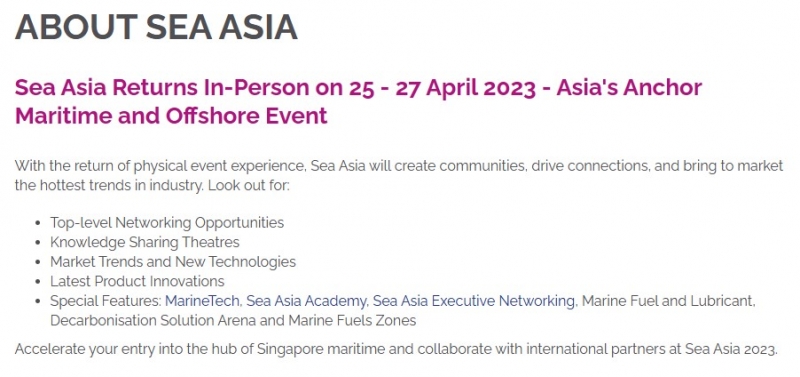Click the ABOUT SEA ASIA heading
800x377 pixels.
pyautogui.click(x=156, y=27)
